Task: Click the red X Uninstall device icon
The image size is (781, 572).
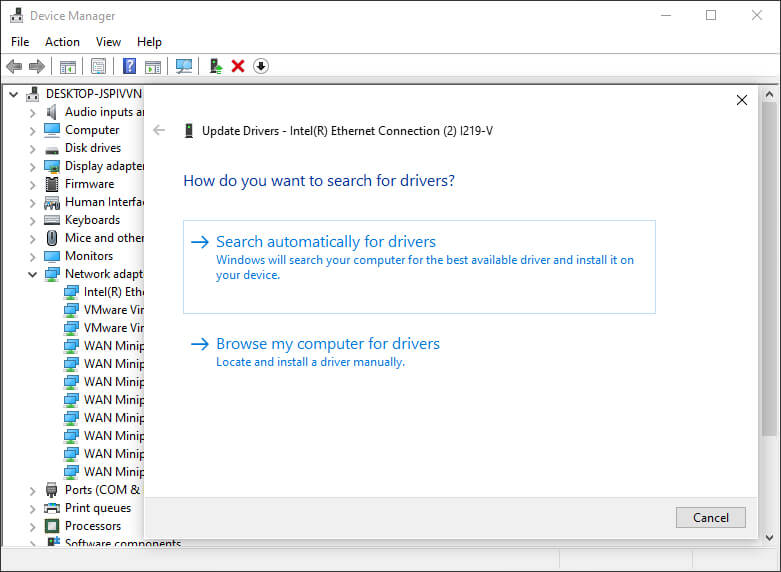Action: pyautogui.click(x=238, y=66)
